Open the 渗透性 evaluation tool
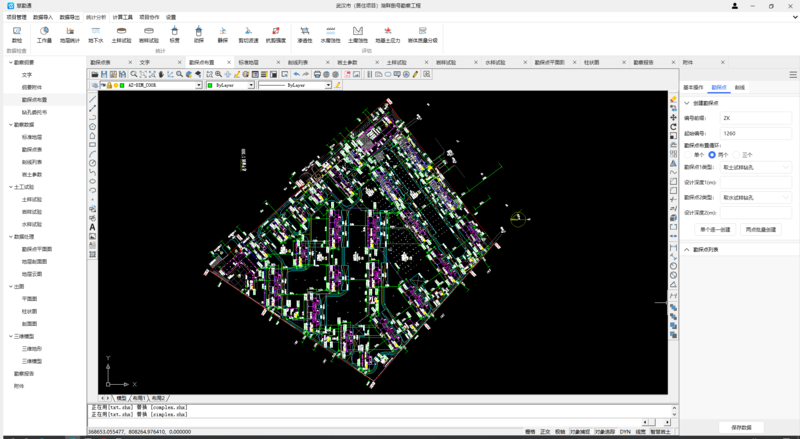This screenshot has width=800, height=439. 305,34
